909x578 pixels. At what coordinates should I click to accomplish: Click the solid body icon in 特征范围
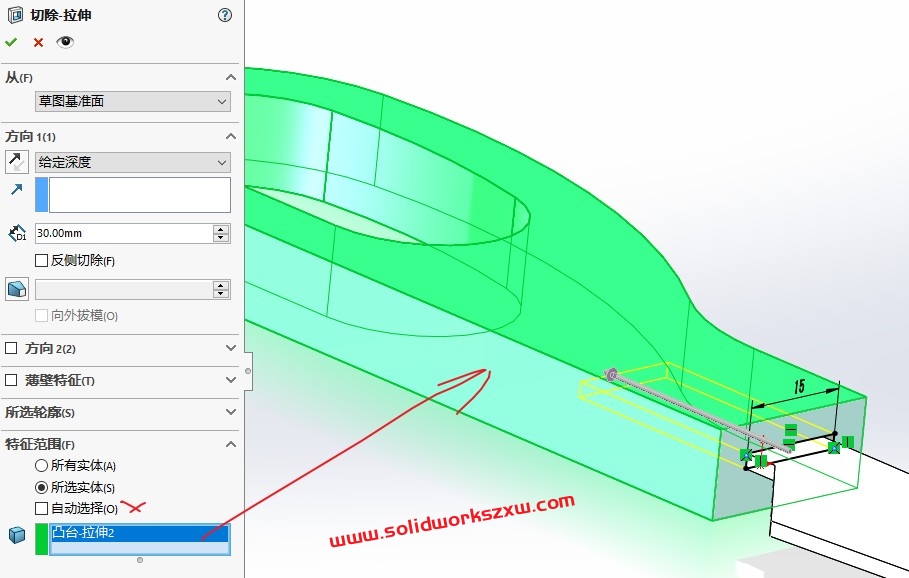click(17, 535)
